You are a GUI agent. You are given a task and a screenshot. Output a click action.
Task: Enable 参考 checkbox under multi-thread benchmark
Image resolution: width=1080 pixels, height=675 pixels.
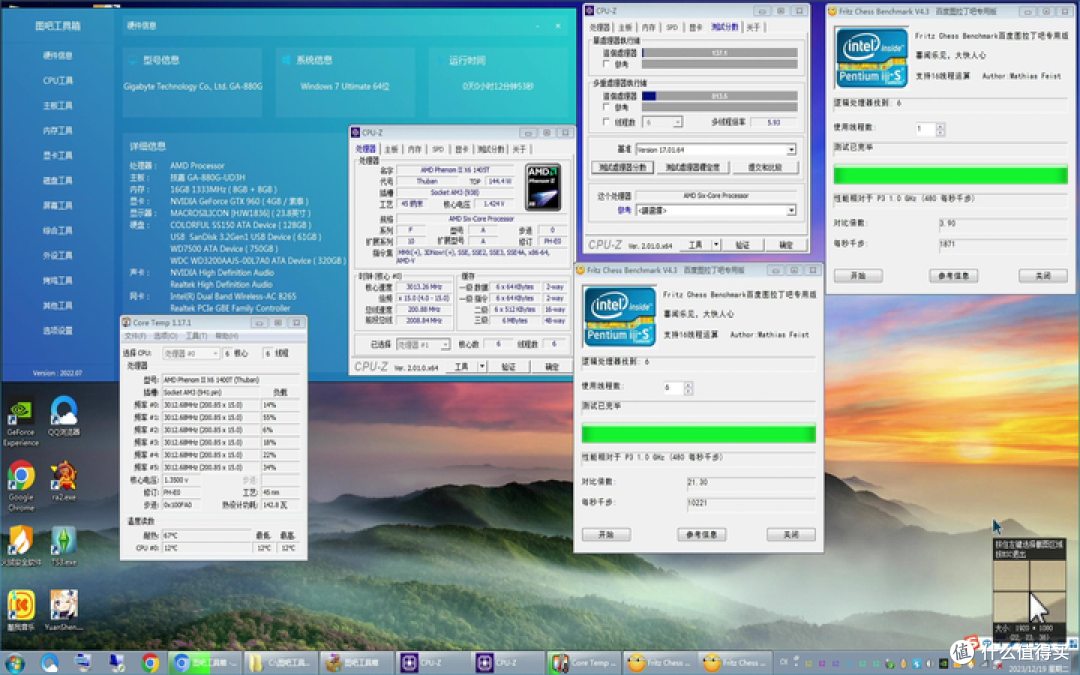[606, 107]
